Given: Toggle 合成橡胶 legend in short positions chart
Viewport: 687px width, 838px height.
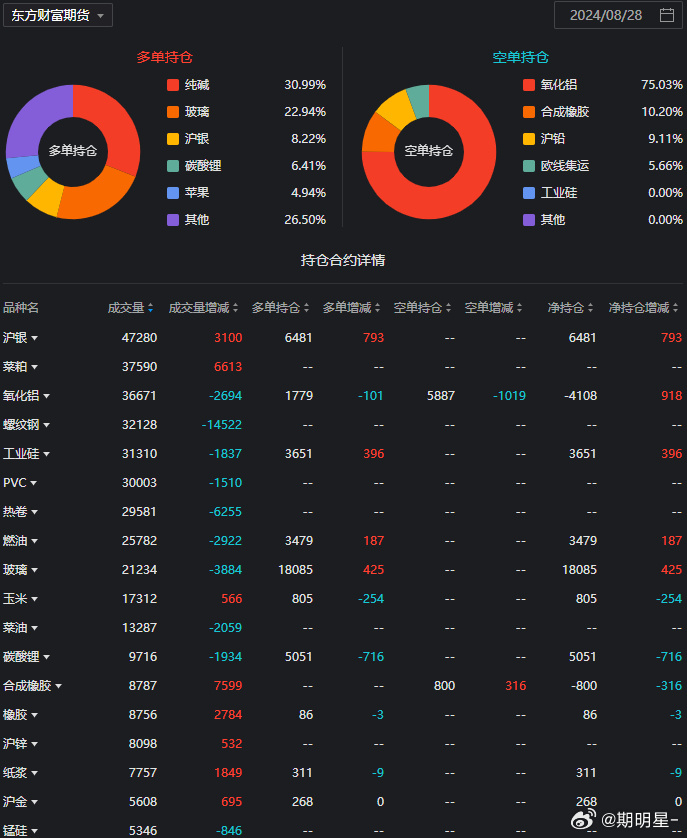Looking at the screenshot, I should (564, 112).
